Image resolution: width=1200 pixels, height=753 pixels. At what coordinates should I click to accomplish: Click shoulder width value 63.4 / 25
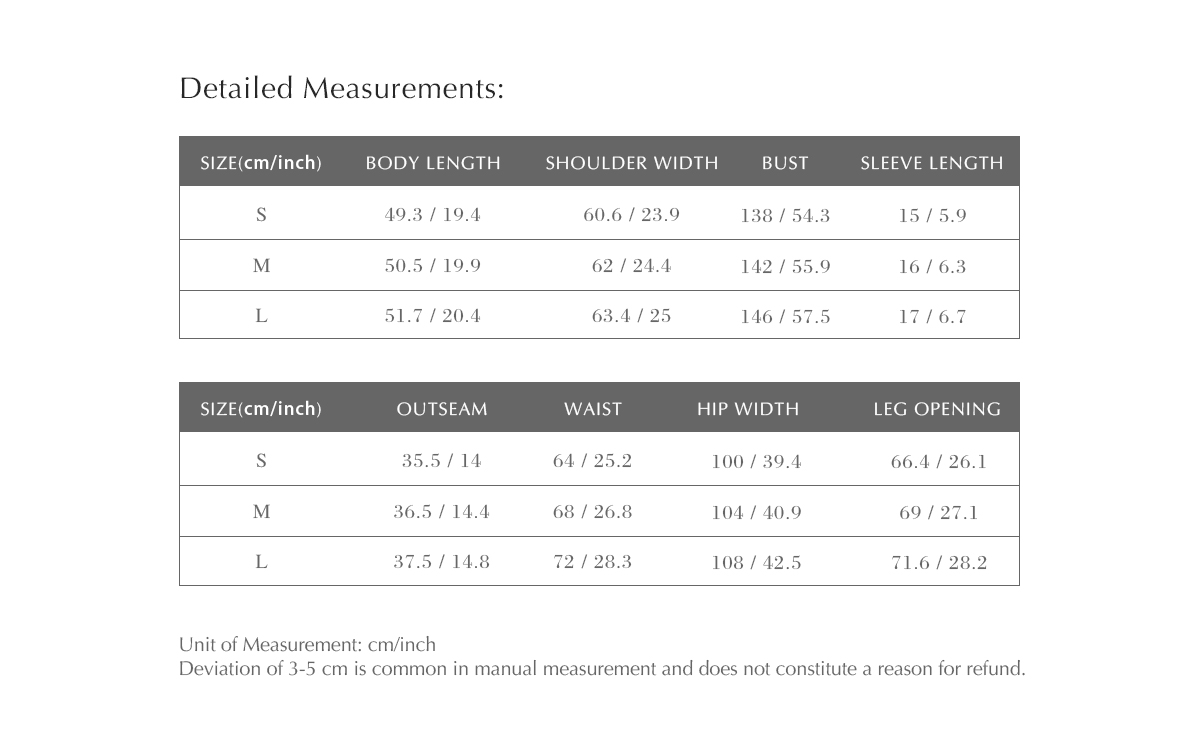point(632,316)
